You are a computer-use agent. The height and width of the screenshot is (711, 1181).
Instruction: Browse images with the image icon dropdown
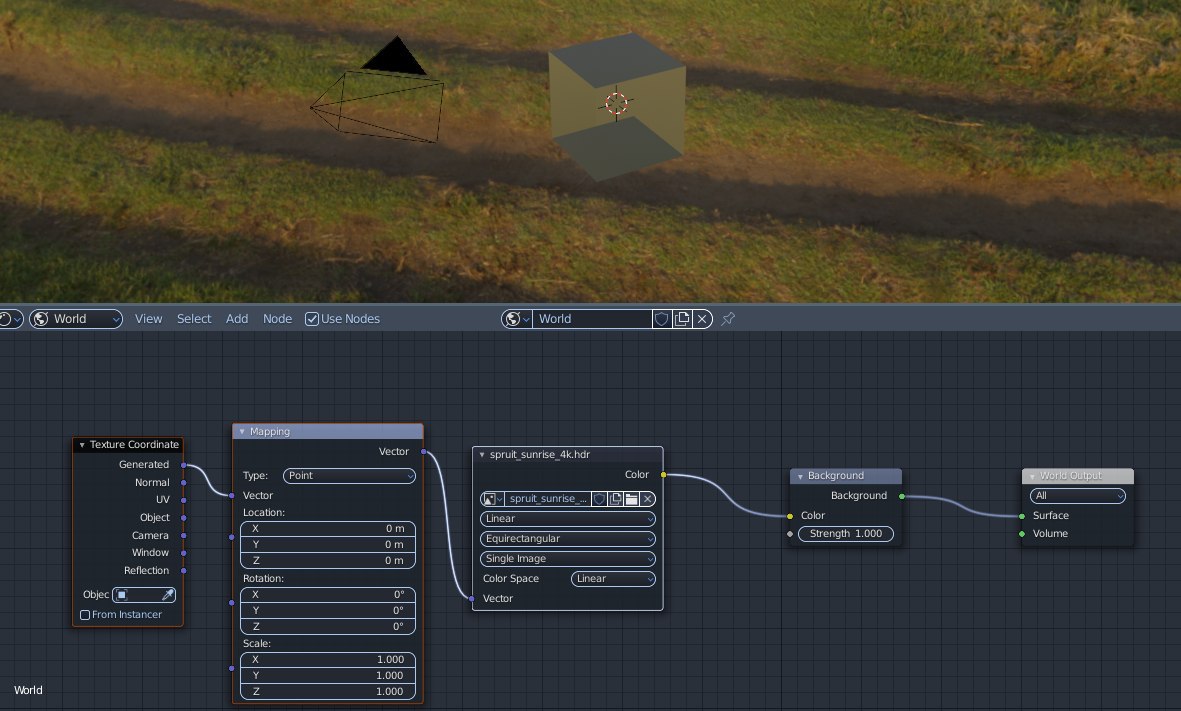[492, 499]
